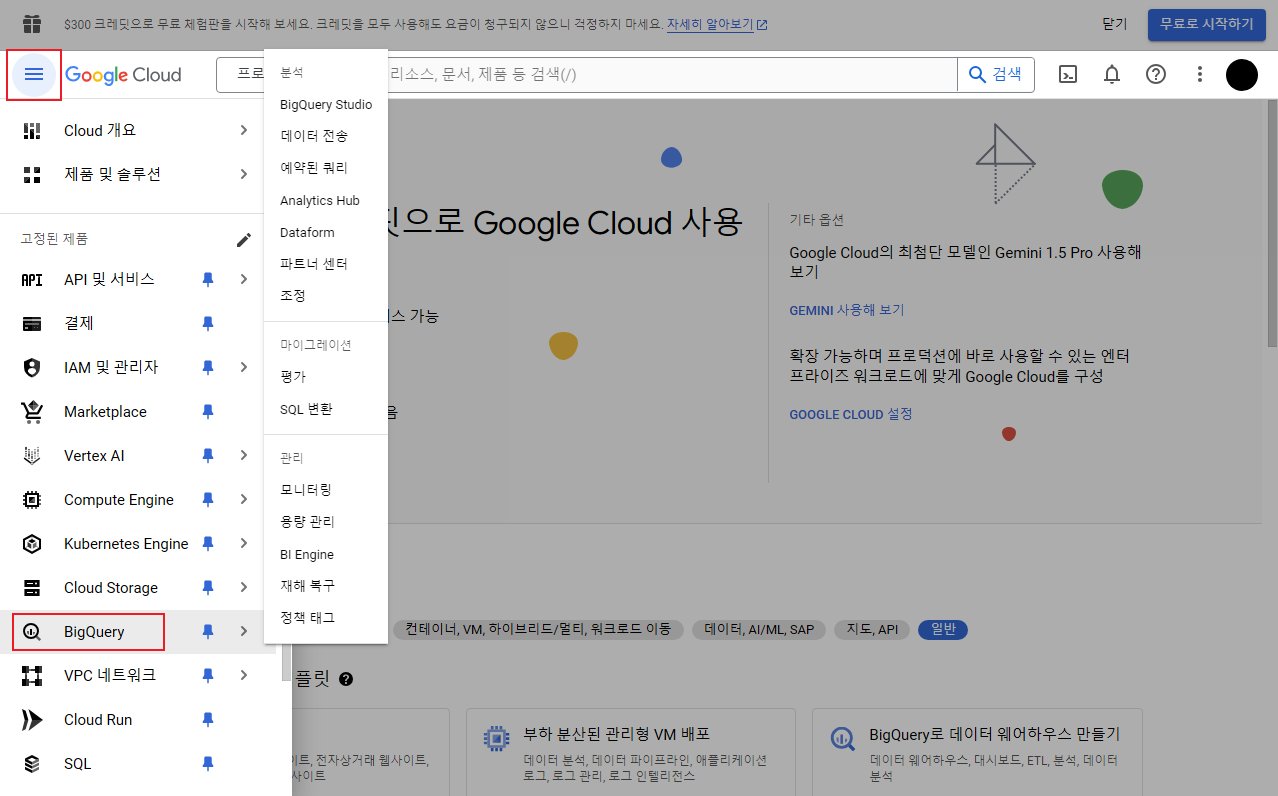Open Dataform from the submenu
This screenshot has width=1278, height=796.
[x=326, y=233]
